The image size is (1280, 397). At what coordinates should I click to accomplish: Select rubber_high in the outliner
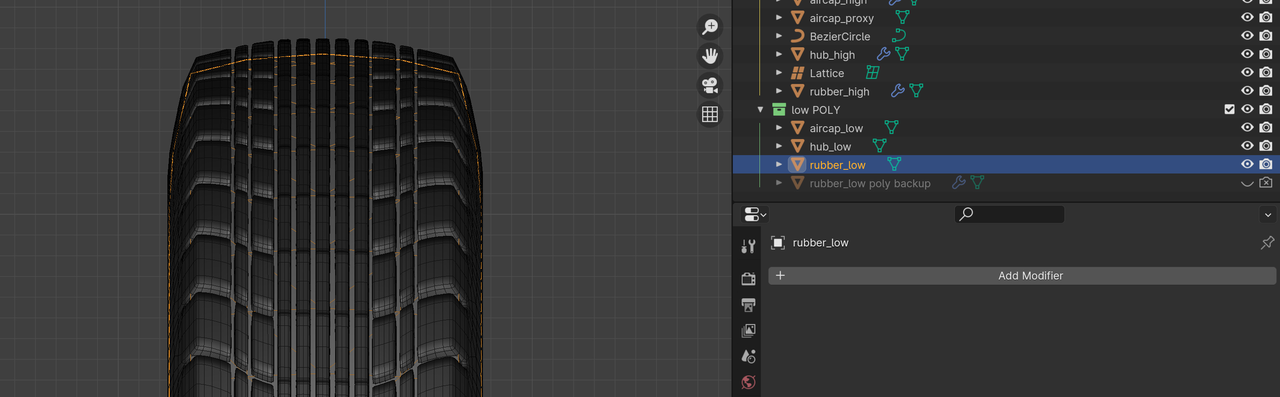point(839,91)
